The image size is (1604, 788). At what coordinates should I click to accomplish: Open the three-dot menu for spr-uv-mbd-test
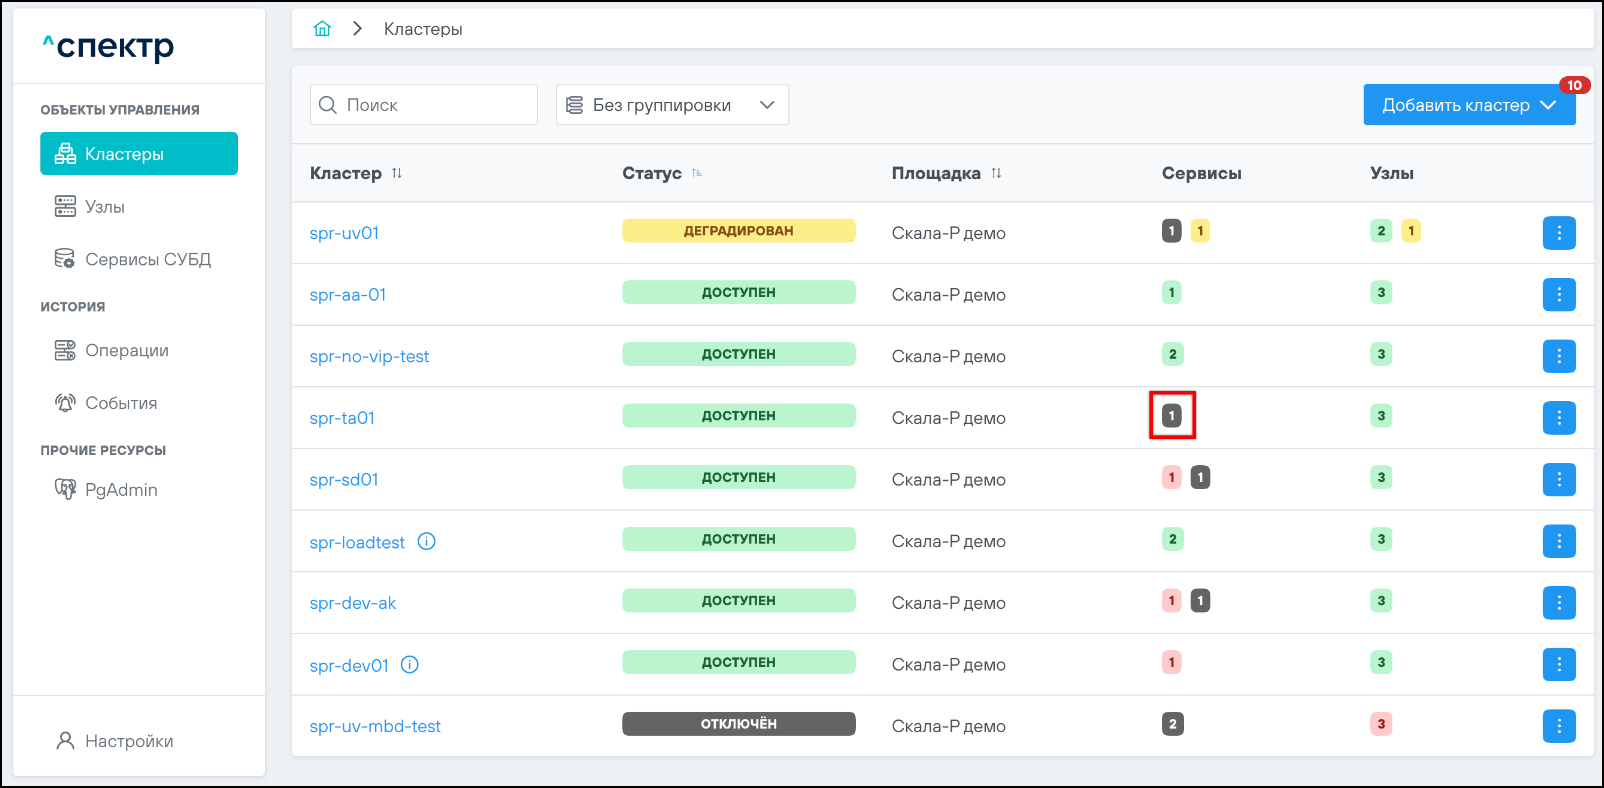(1558, 726)
